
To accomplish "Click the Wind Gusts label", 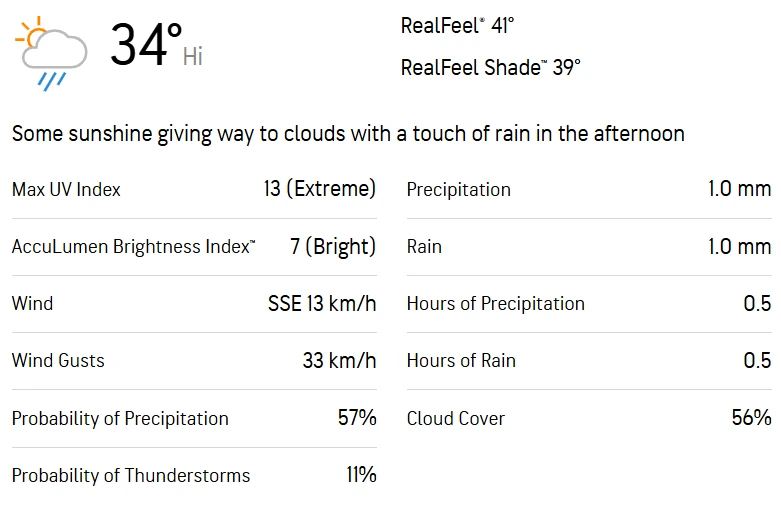I will pos(58,361).
